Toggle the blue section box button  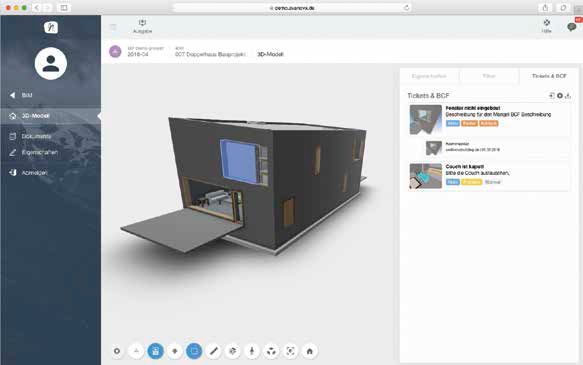pos(155,351)
